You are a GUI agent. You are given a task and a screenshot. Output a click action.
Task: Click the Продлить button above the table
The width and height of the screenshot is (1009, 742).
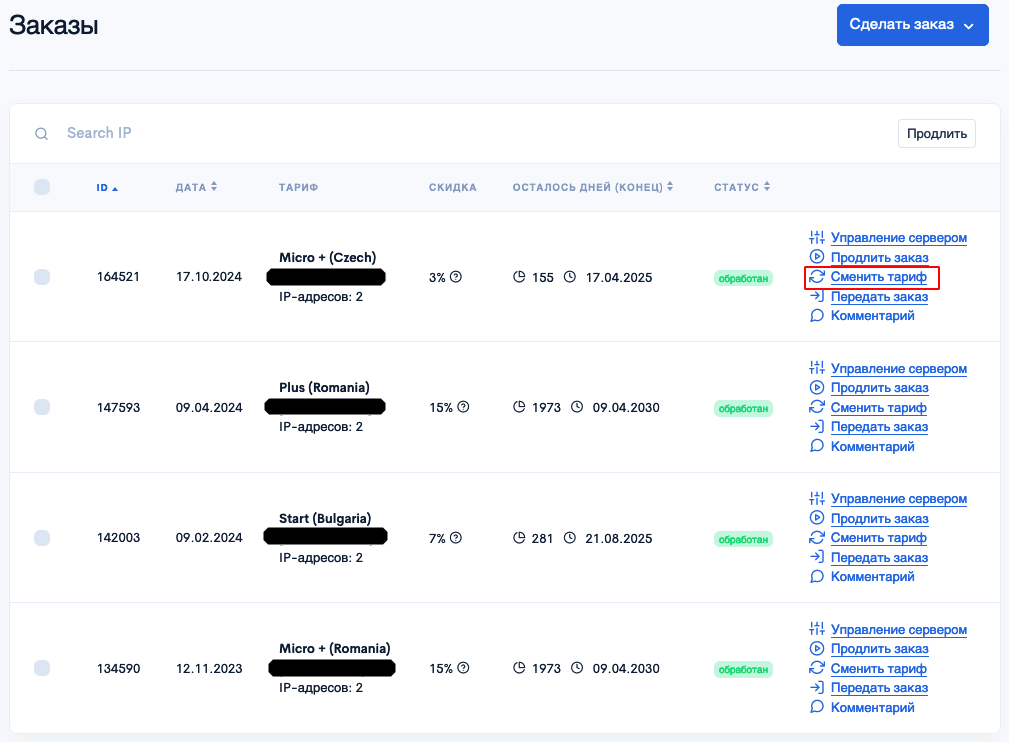[937, 134]
